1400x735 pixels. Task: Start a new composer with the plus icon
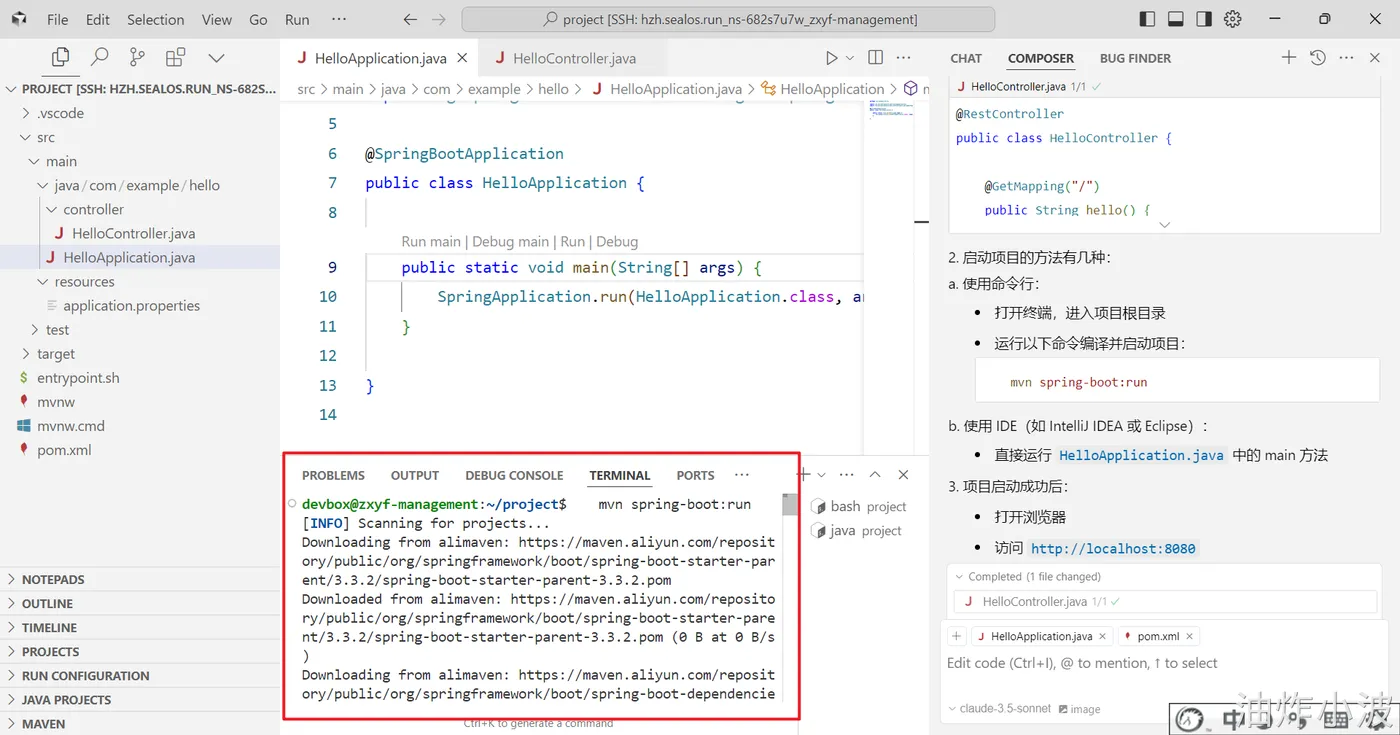pos(1289,58)
